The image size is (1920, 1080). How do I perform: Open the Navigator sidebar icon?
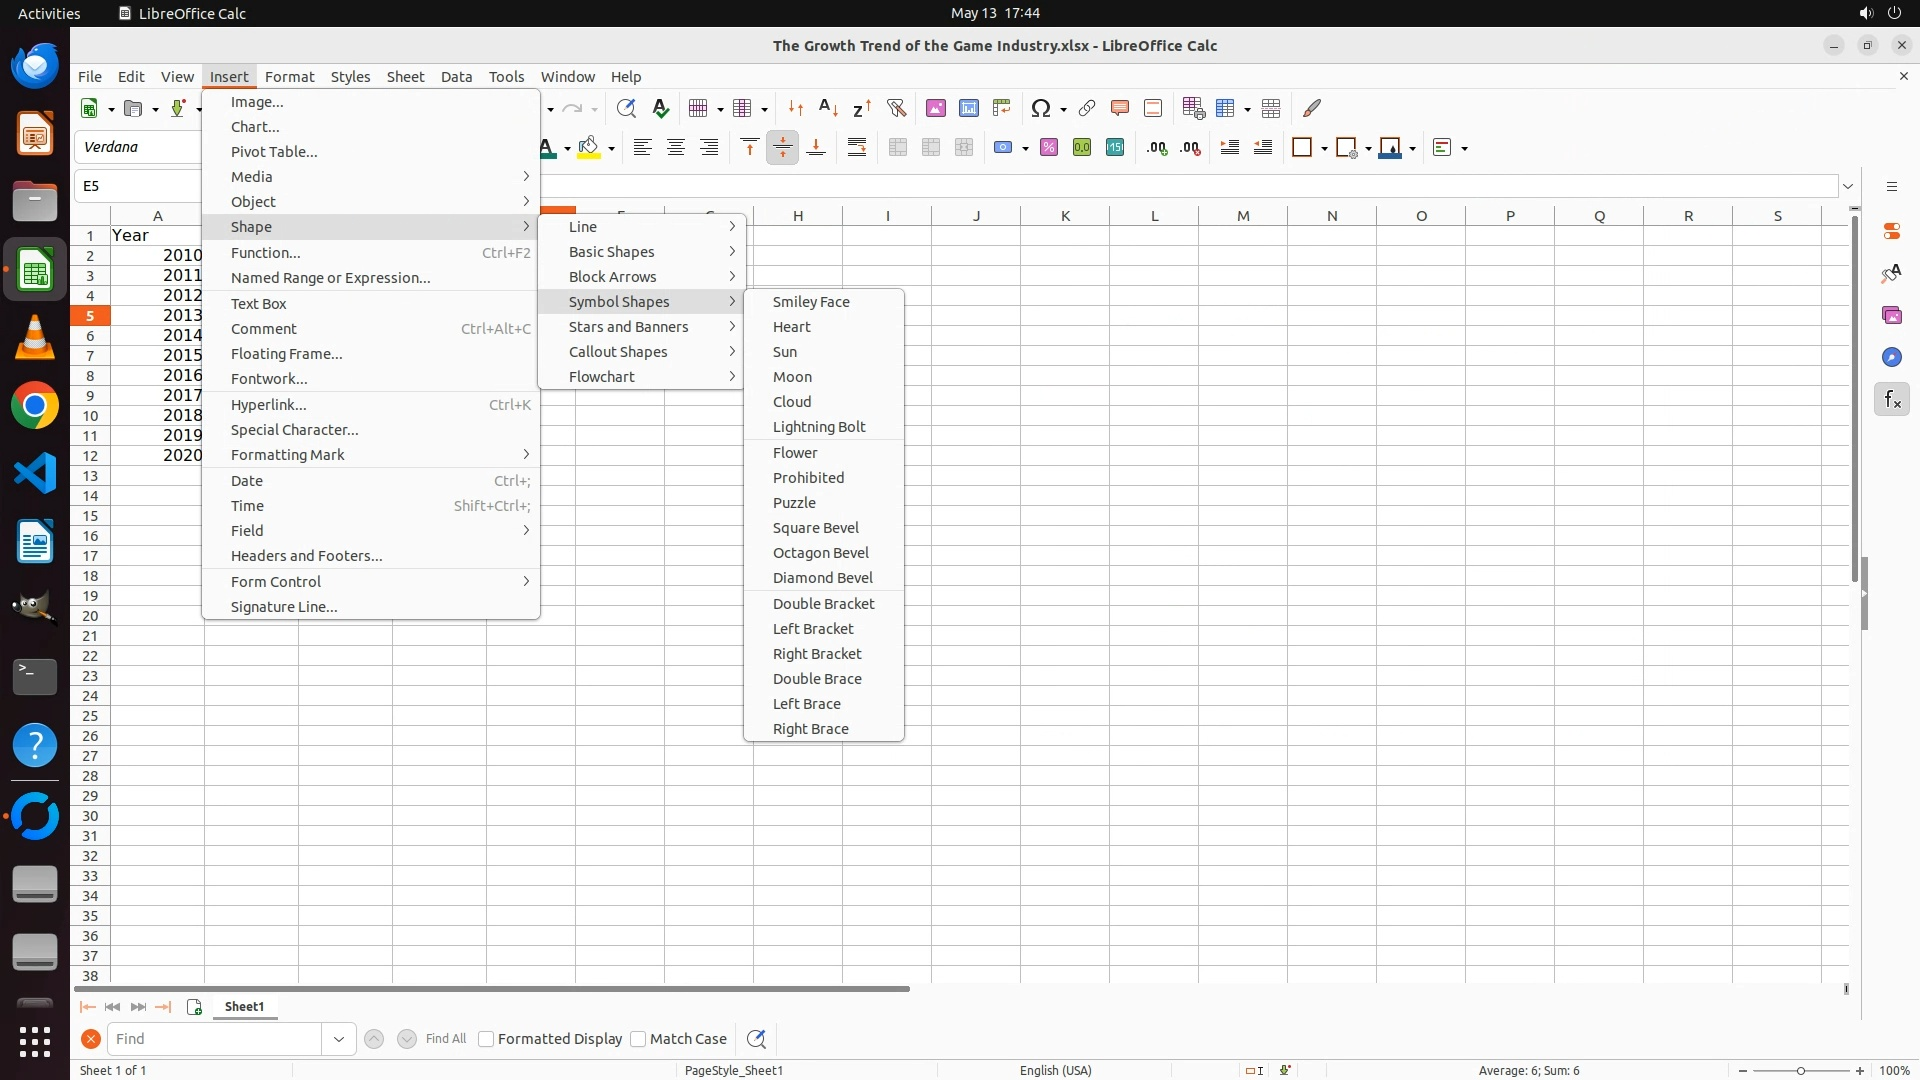click(x=1891, y=358)
